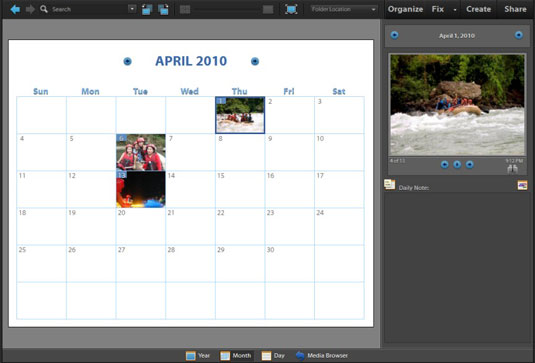Click the play button under photo preview

[457, 165]
